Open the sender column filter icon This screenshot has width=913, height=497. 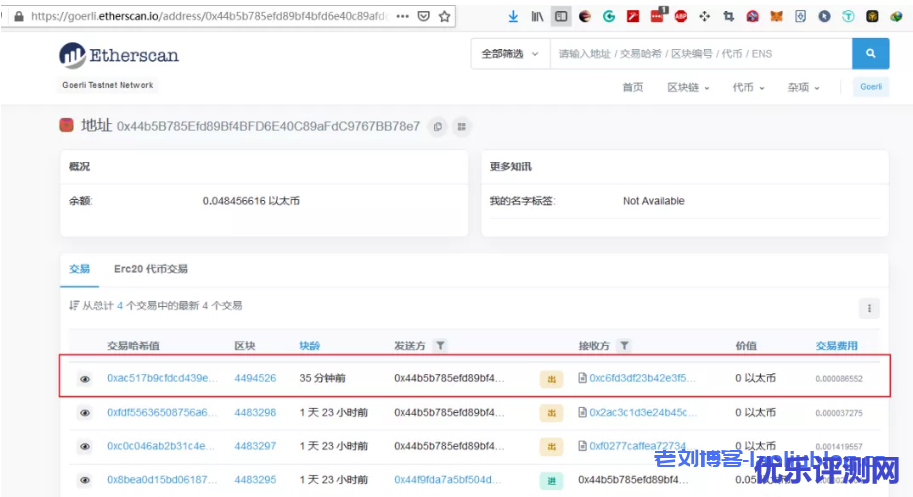(440, 346)
